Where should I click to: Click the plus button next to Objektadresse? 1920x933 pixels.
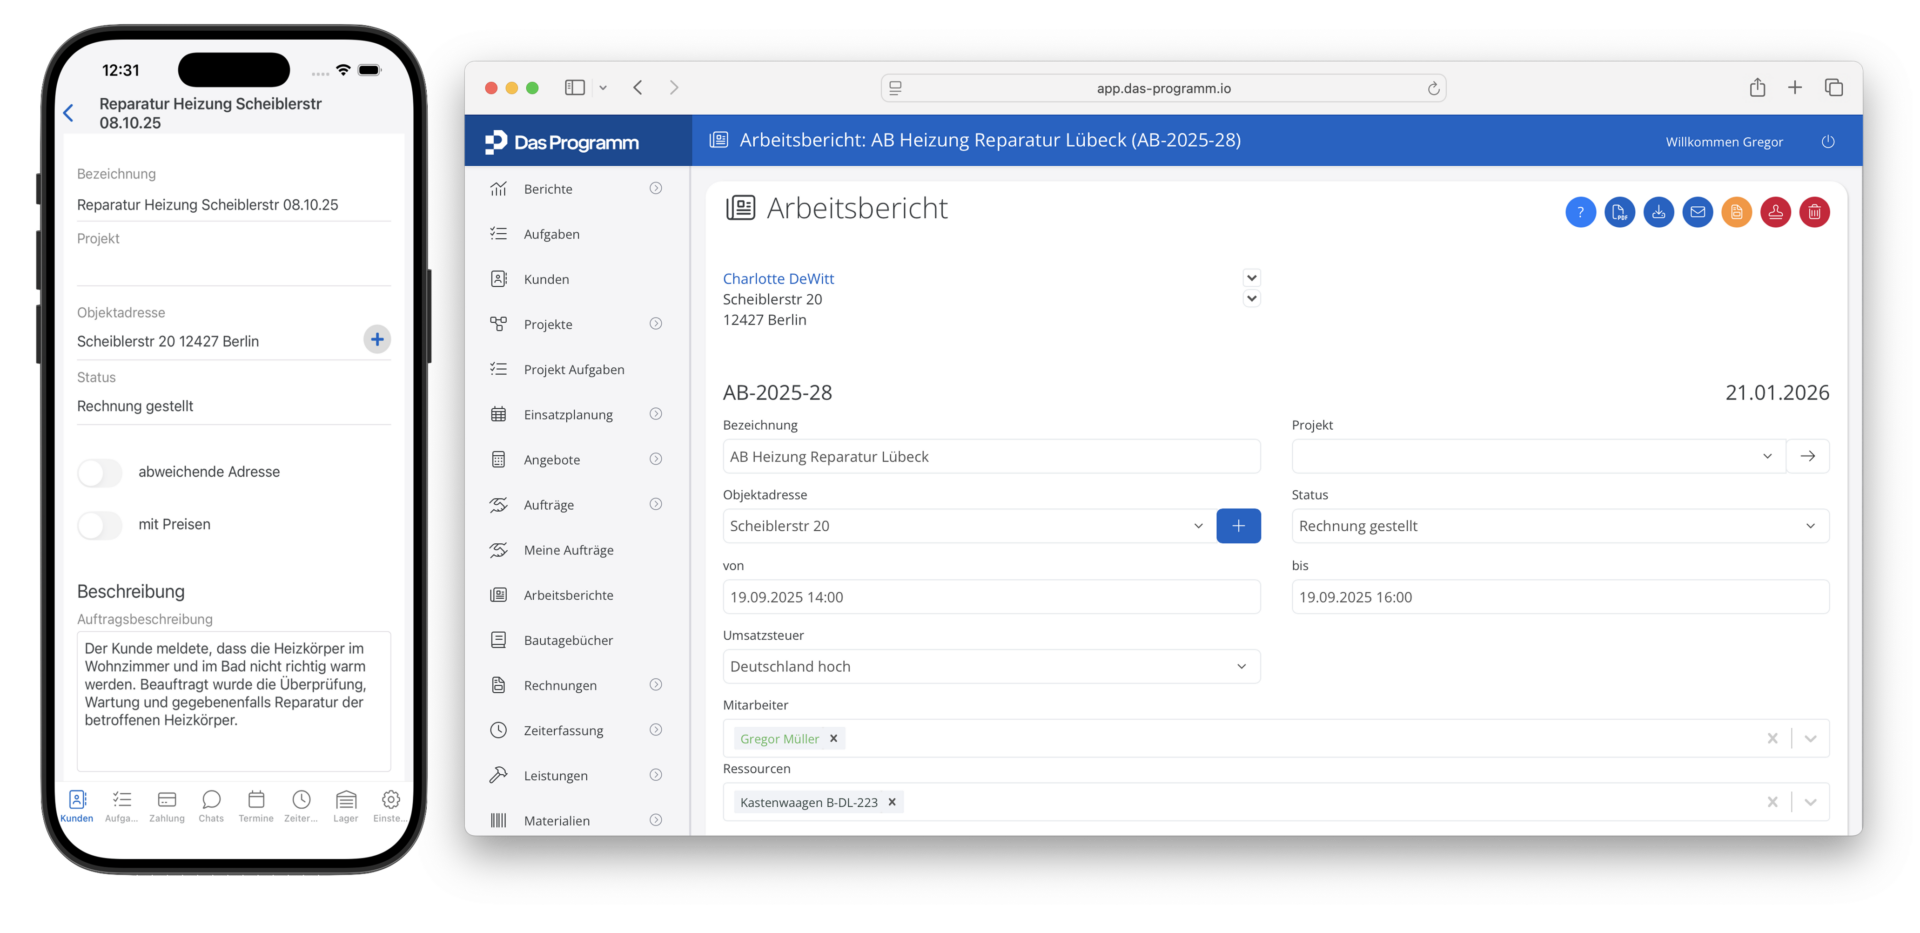(1238, 525)
